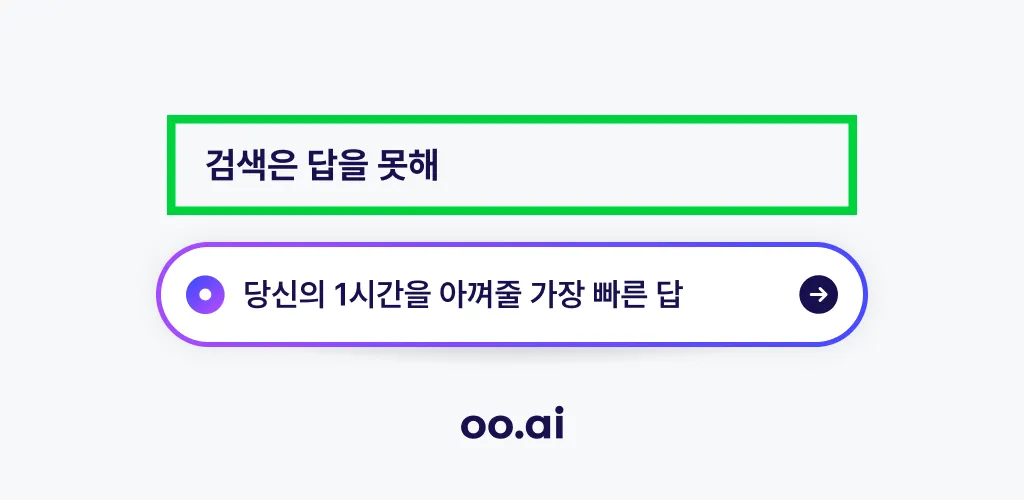Click the oo.ai logo
Image resolution: width=1024 pixels, height=500 pixels.
coord(512,424)
